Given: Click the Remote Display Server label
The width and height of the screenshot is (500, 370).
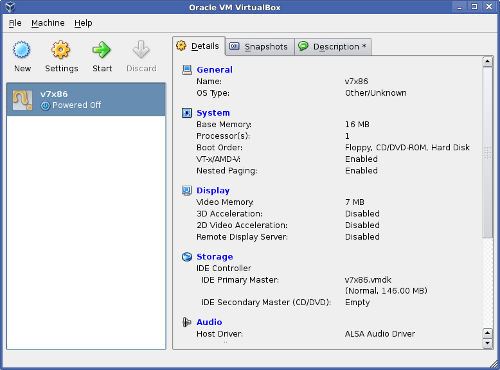Looking at the screenshot, I should tap(242, 237).
